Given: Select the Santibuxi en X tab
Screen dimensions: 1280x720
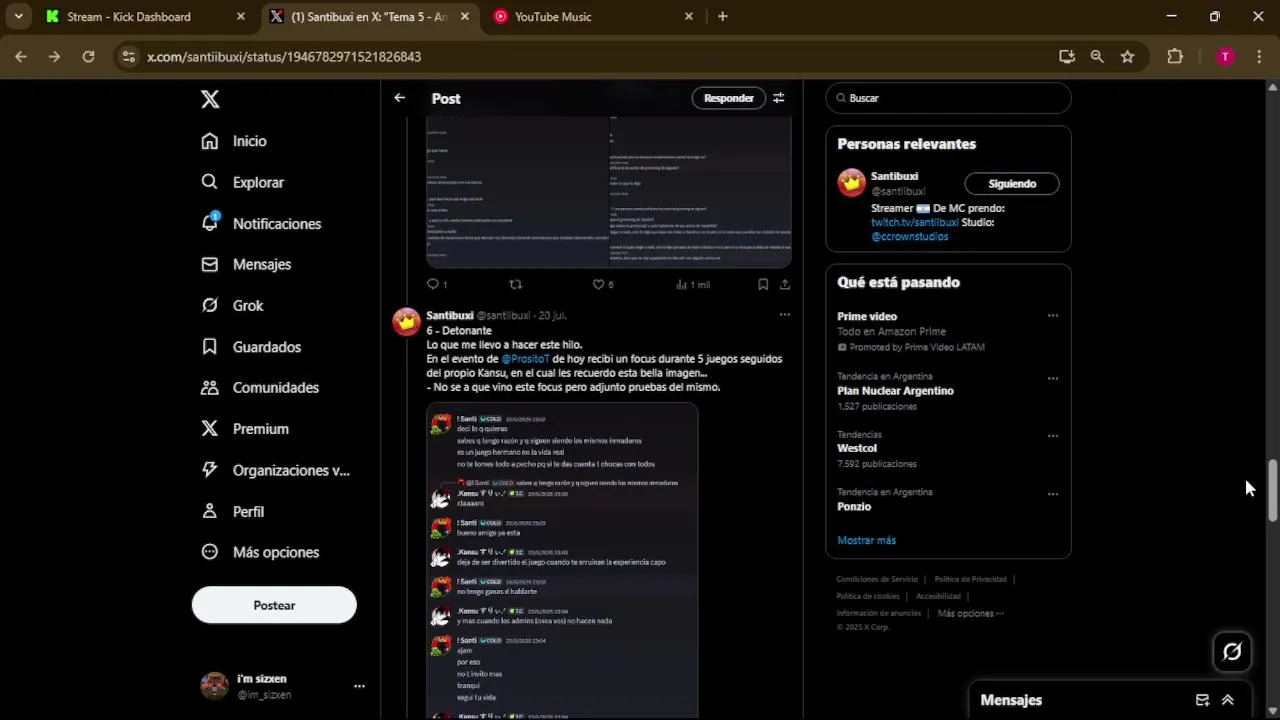Looking at the screenshot, I should tap(369, 16).
